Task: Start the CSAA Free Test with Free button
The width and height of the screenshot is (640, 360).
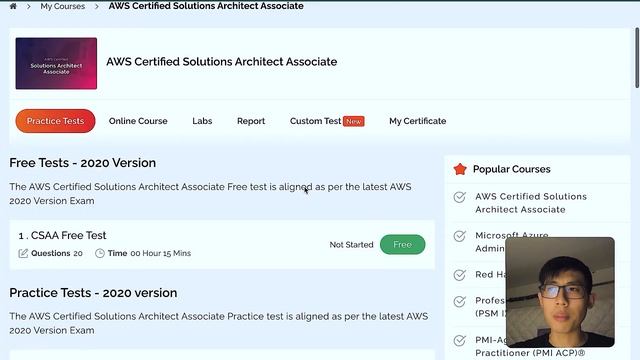Action: pyautogui.click(x=402, y=244)
